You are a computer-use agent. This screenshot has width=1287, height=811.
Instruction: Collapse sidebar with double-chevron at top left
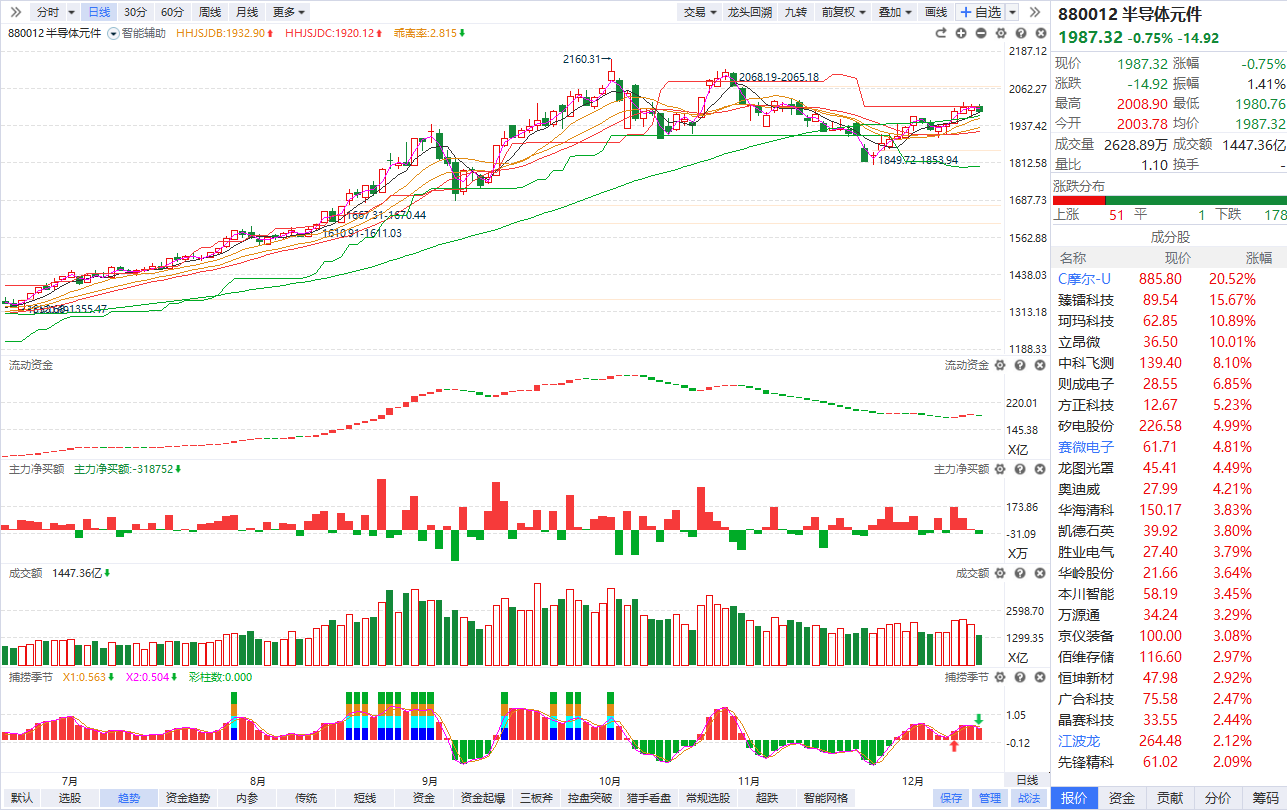tap(16, 12)
